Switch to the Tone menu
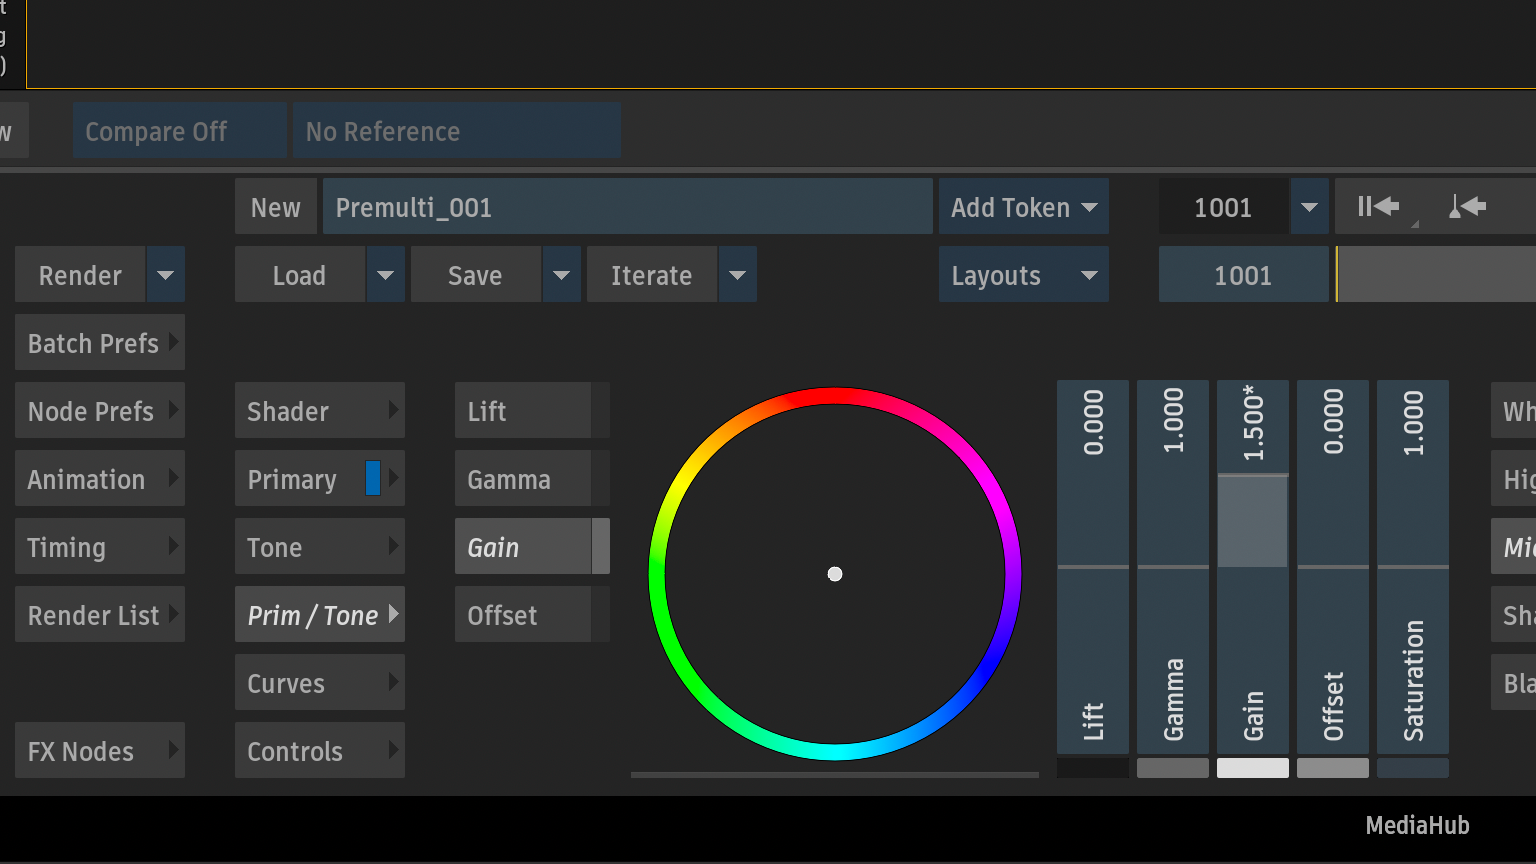Image resolution: width=1536 pixels, height=864 pixels. point(320,547)
